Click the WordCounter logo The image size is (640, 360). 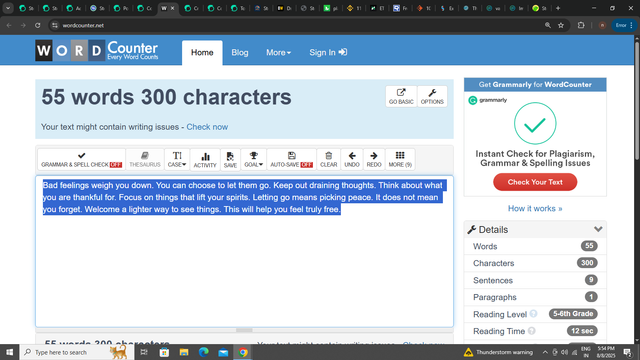click(x=97, y=51)
